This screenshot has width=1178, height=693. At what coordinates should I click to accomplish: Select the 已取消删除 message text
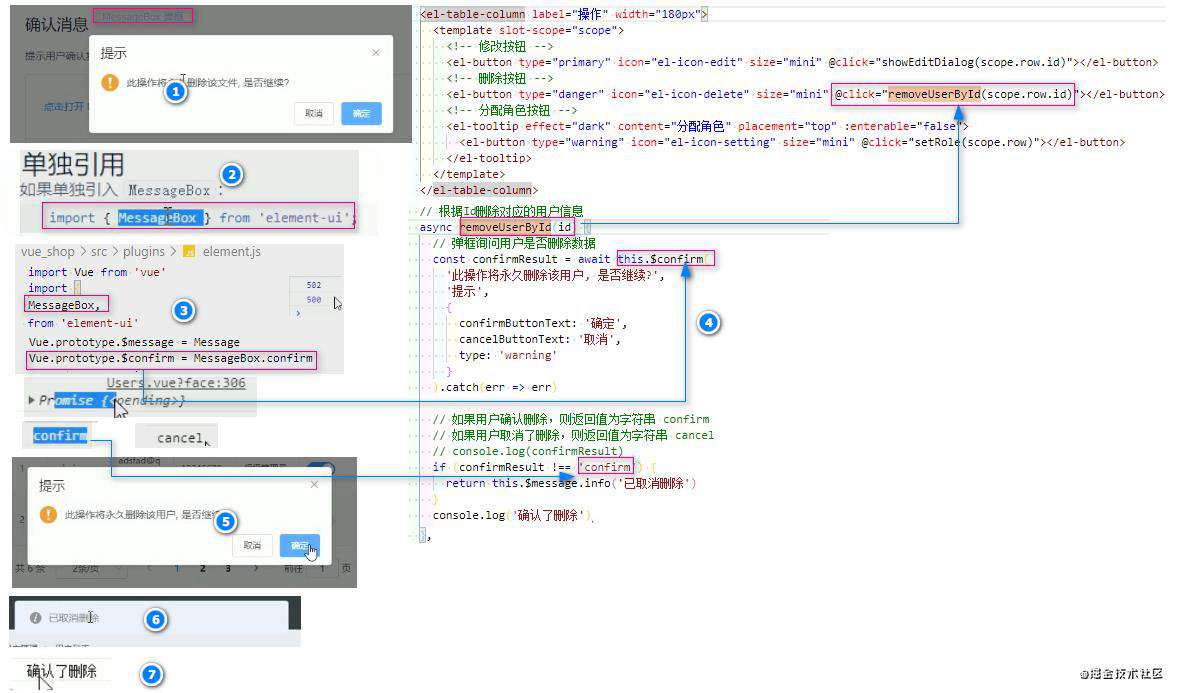[74, 618]
